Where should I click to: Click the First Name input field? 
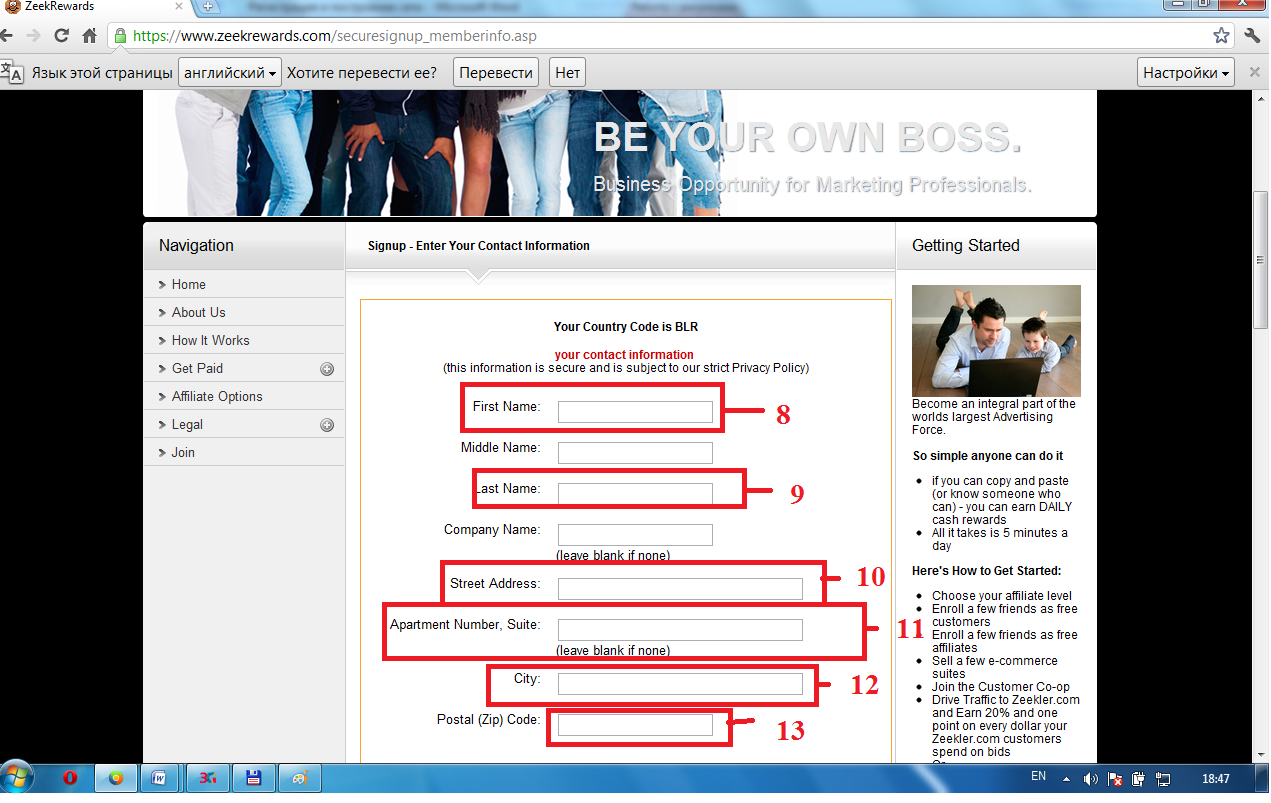pos(635,412)
